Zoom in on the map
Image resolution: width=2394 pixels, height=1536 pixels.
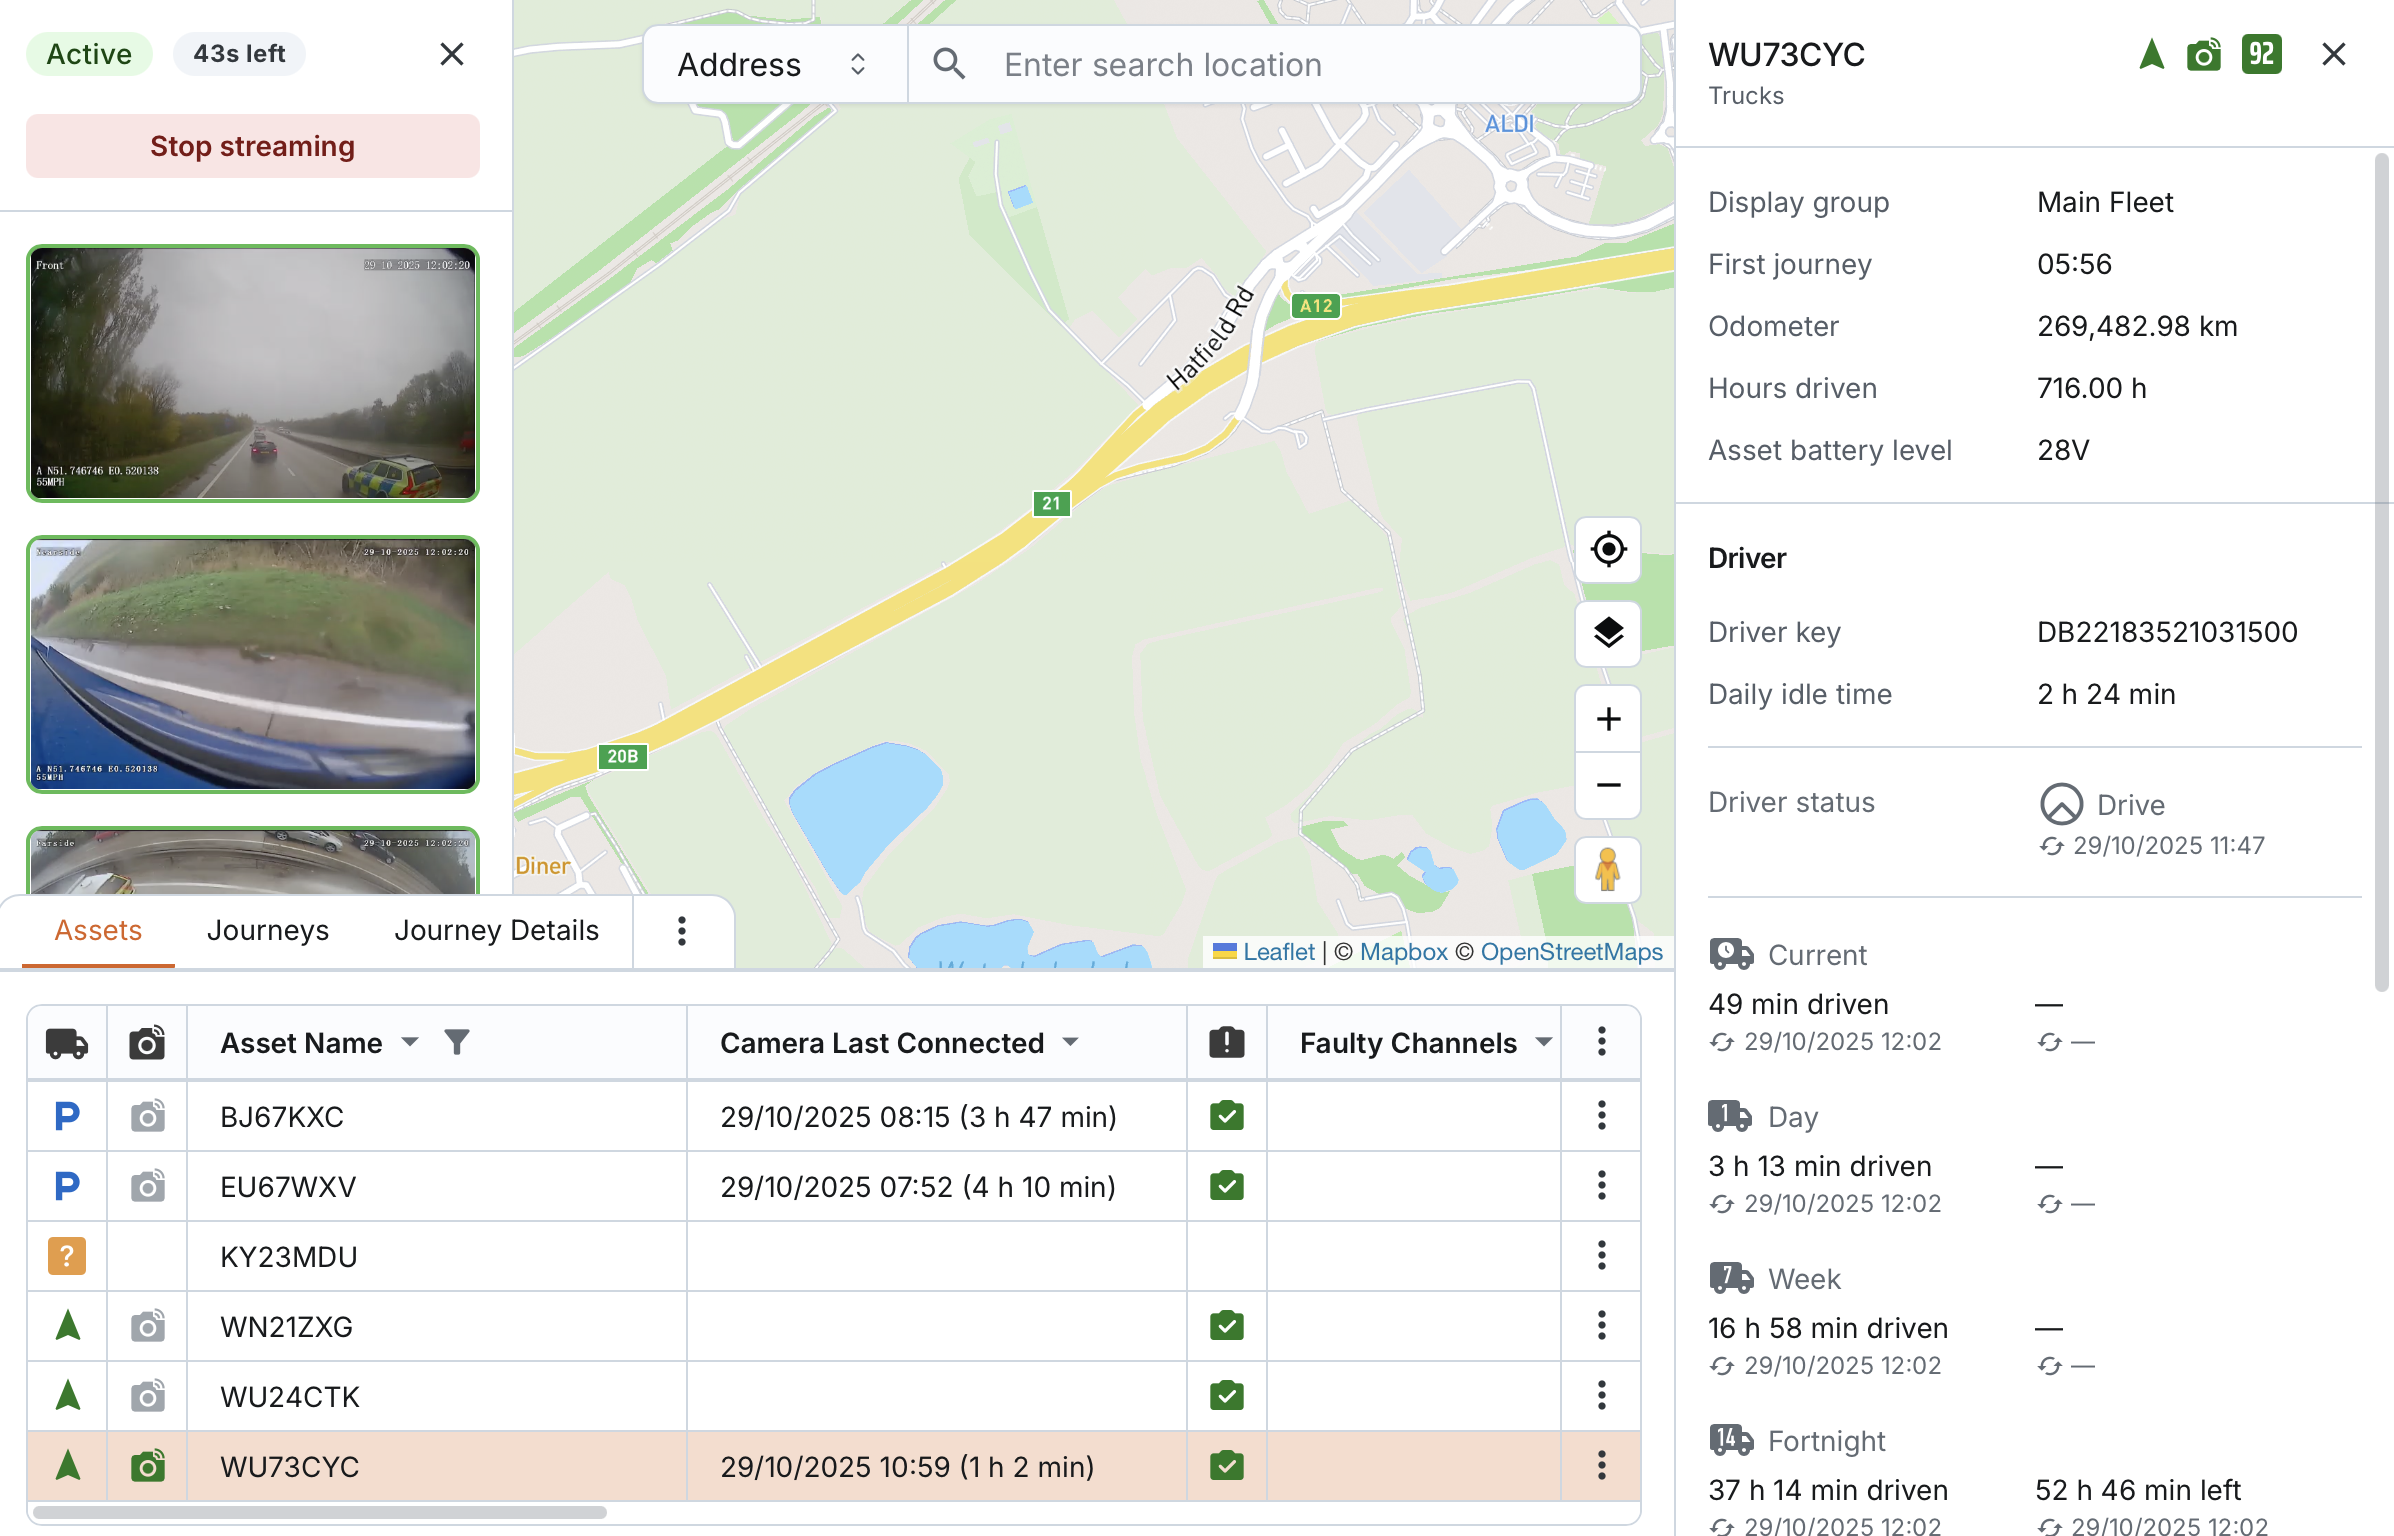point(1607,719)
